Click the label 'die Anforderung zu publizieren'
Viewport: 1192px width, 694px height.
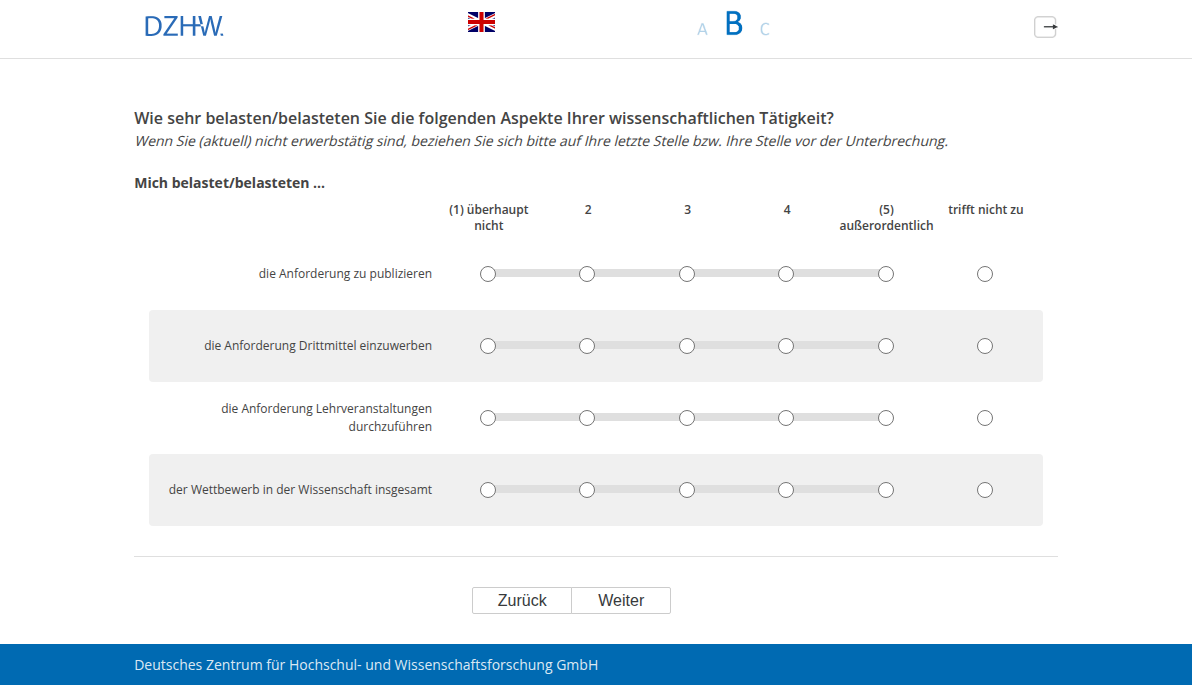tap(345, 274)
